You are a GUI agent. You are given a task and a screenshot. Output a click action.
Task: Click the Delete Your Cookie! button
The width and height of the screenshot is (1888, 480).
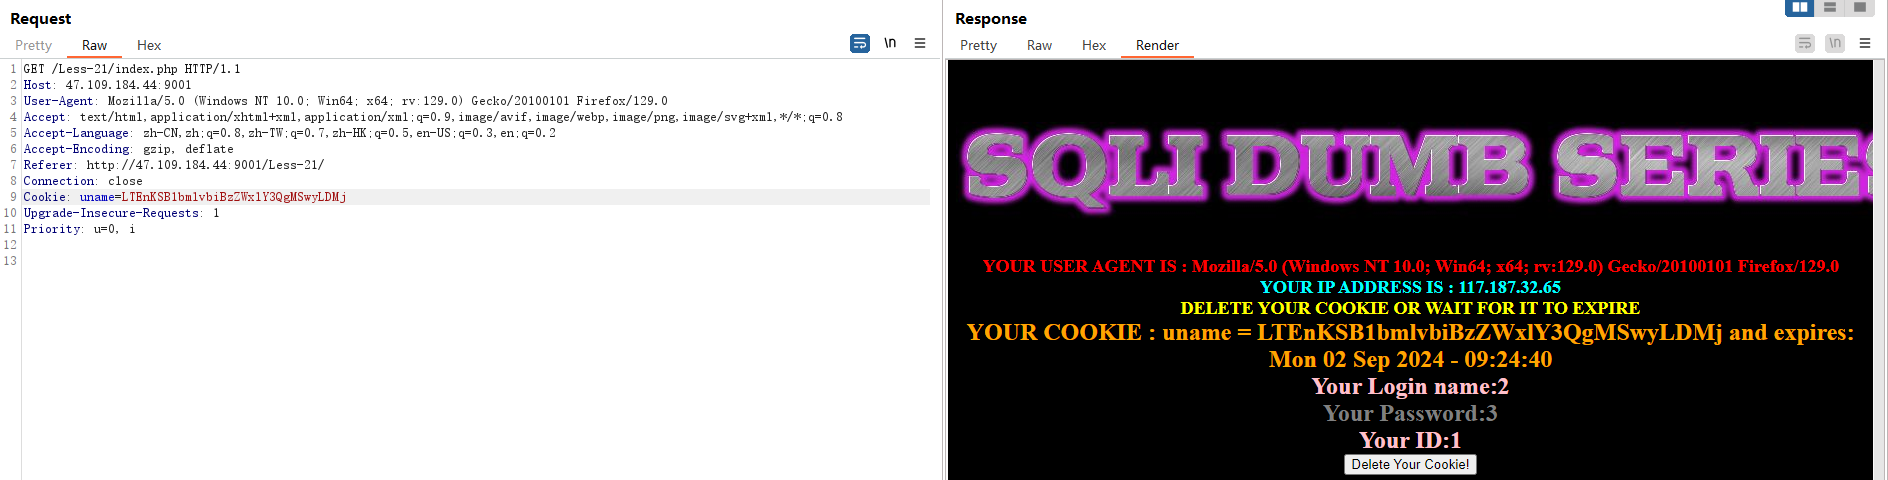pyautogui.click(x=1410, y=464)
